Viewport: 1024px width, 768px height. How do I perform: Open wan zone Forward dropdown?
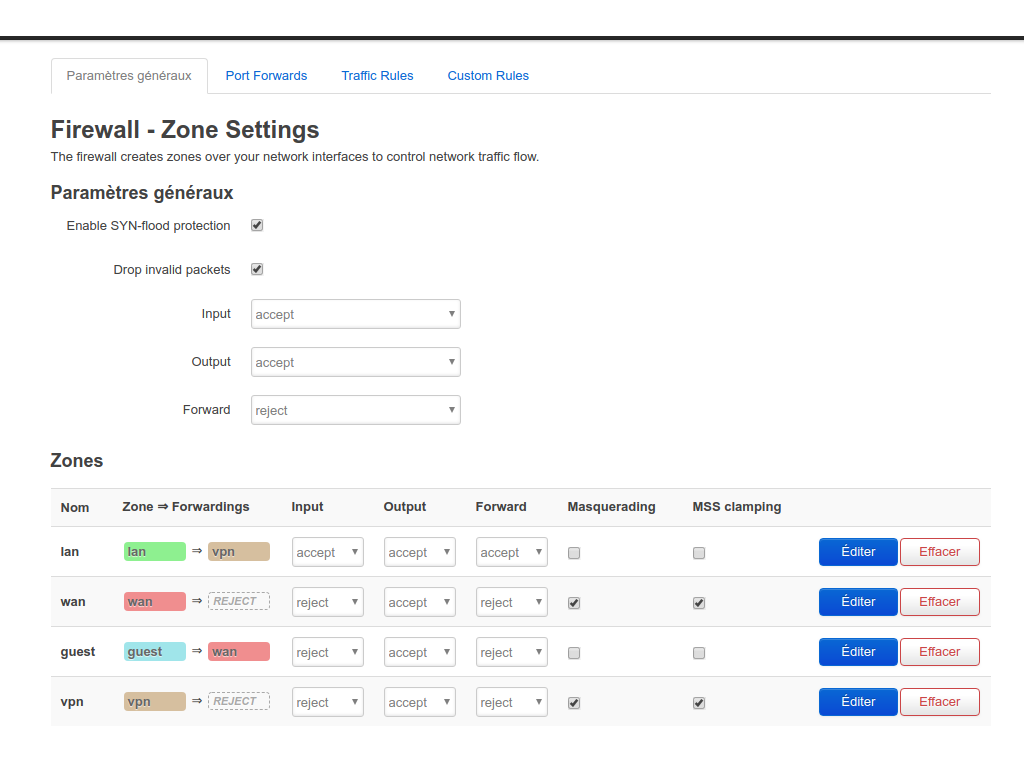coord(511,602)
